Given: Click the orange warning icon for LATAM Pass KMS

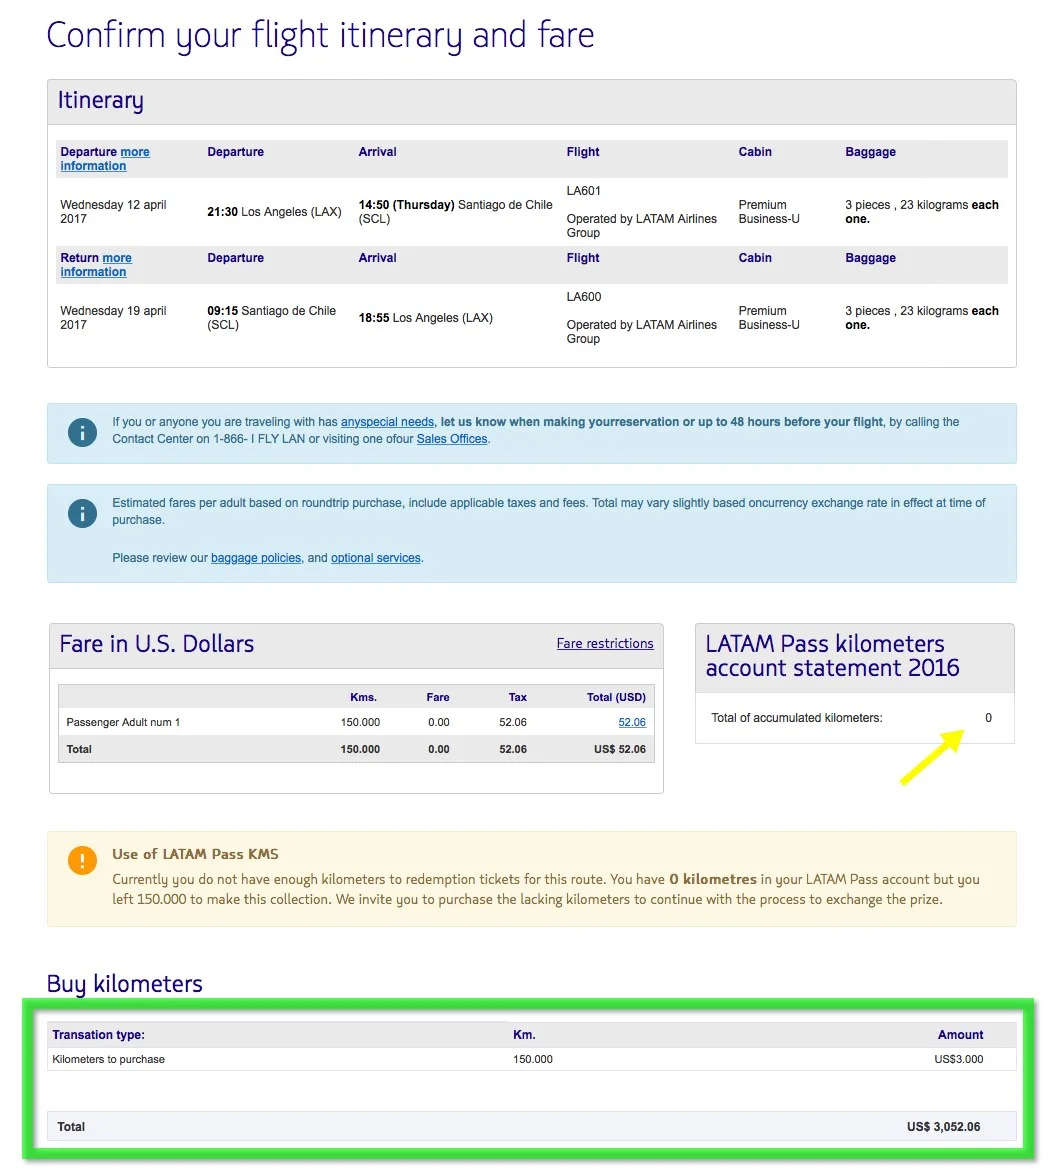Looking at the screenshot, I should (82, 860).
